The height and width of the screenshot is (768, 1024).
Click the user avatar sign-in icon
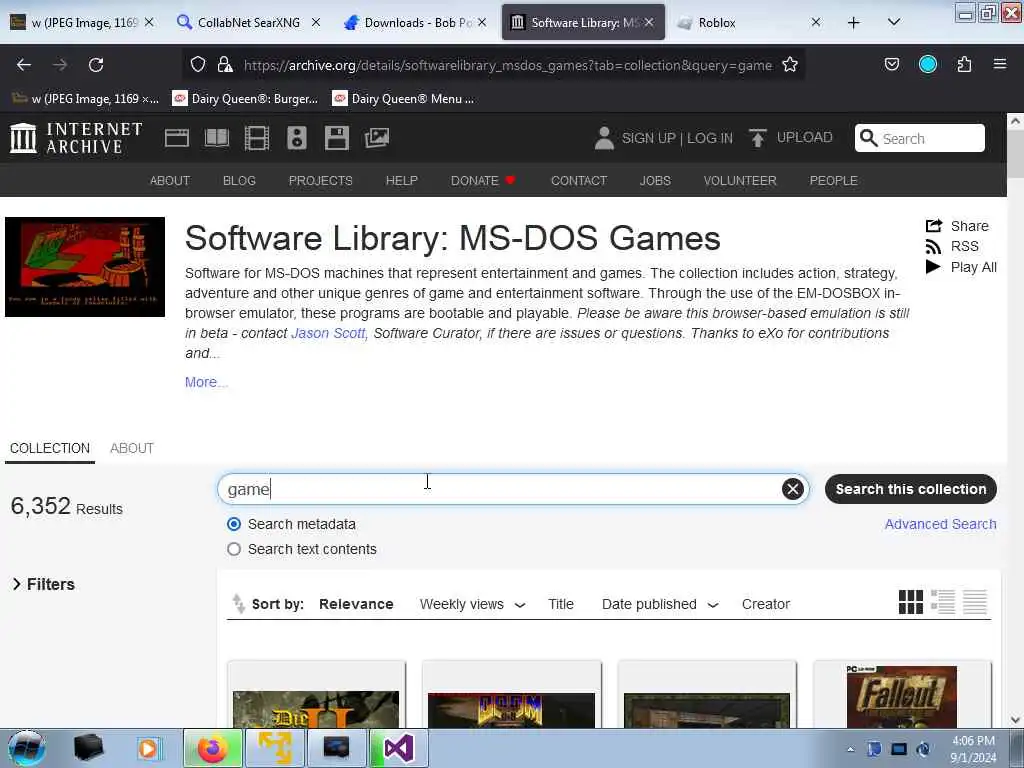pos(604,138)
